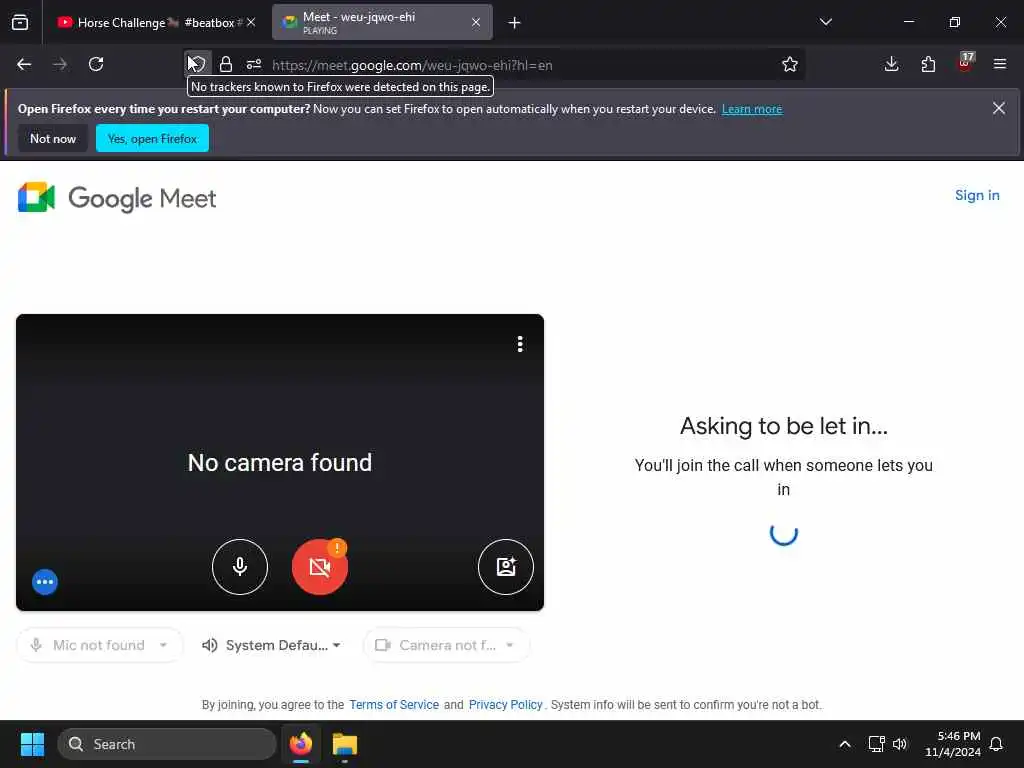Open the Terms of Service link
The height and width of the screenshot is (768, 1024).
pyautogui.click(x=394, y=705)
